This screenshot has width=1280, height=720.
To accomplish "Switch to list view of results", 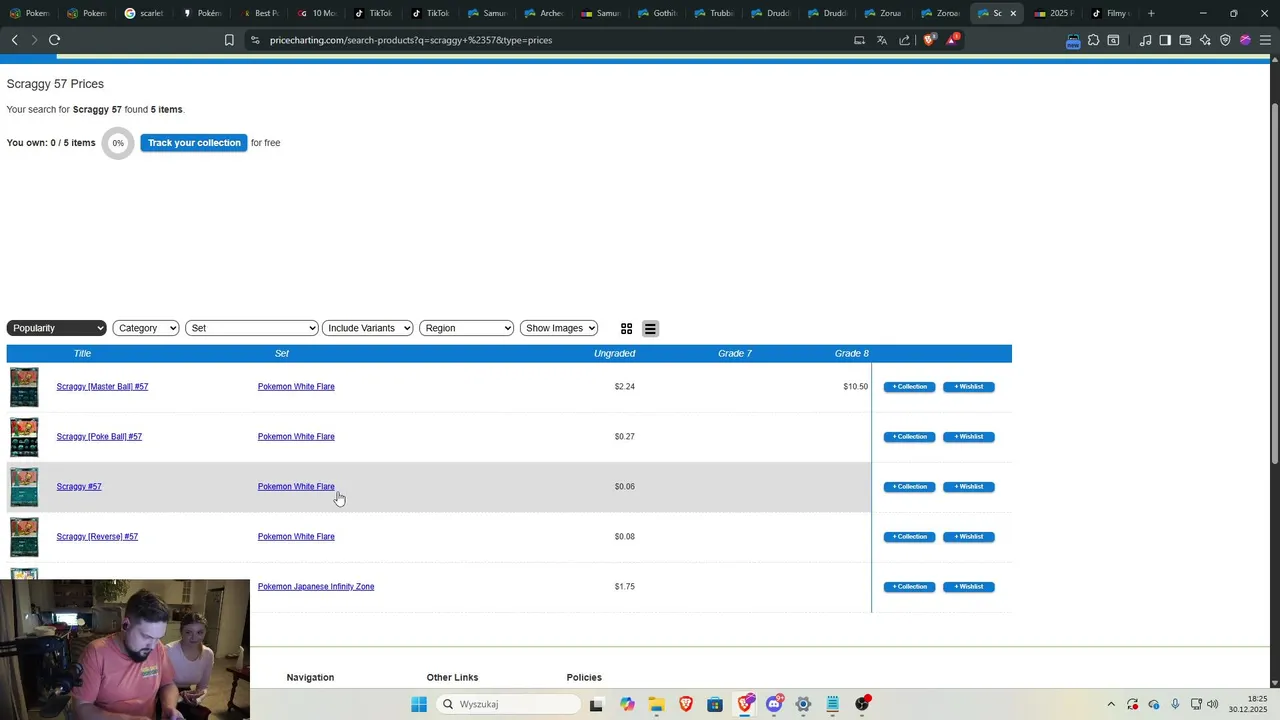I will tap(650, 329).
